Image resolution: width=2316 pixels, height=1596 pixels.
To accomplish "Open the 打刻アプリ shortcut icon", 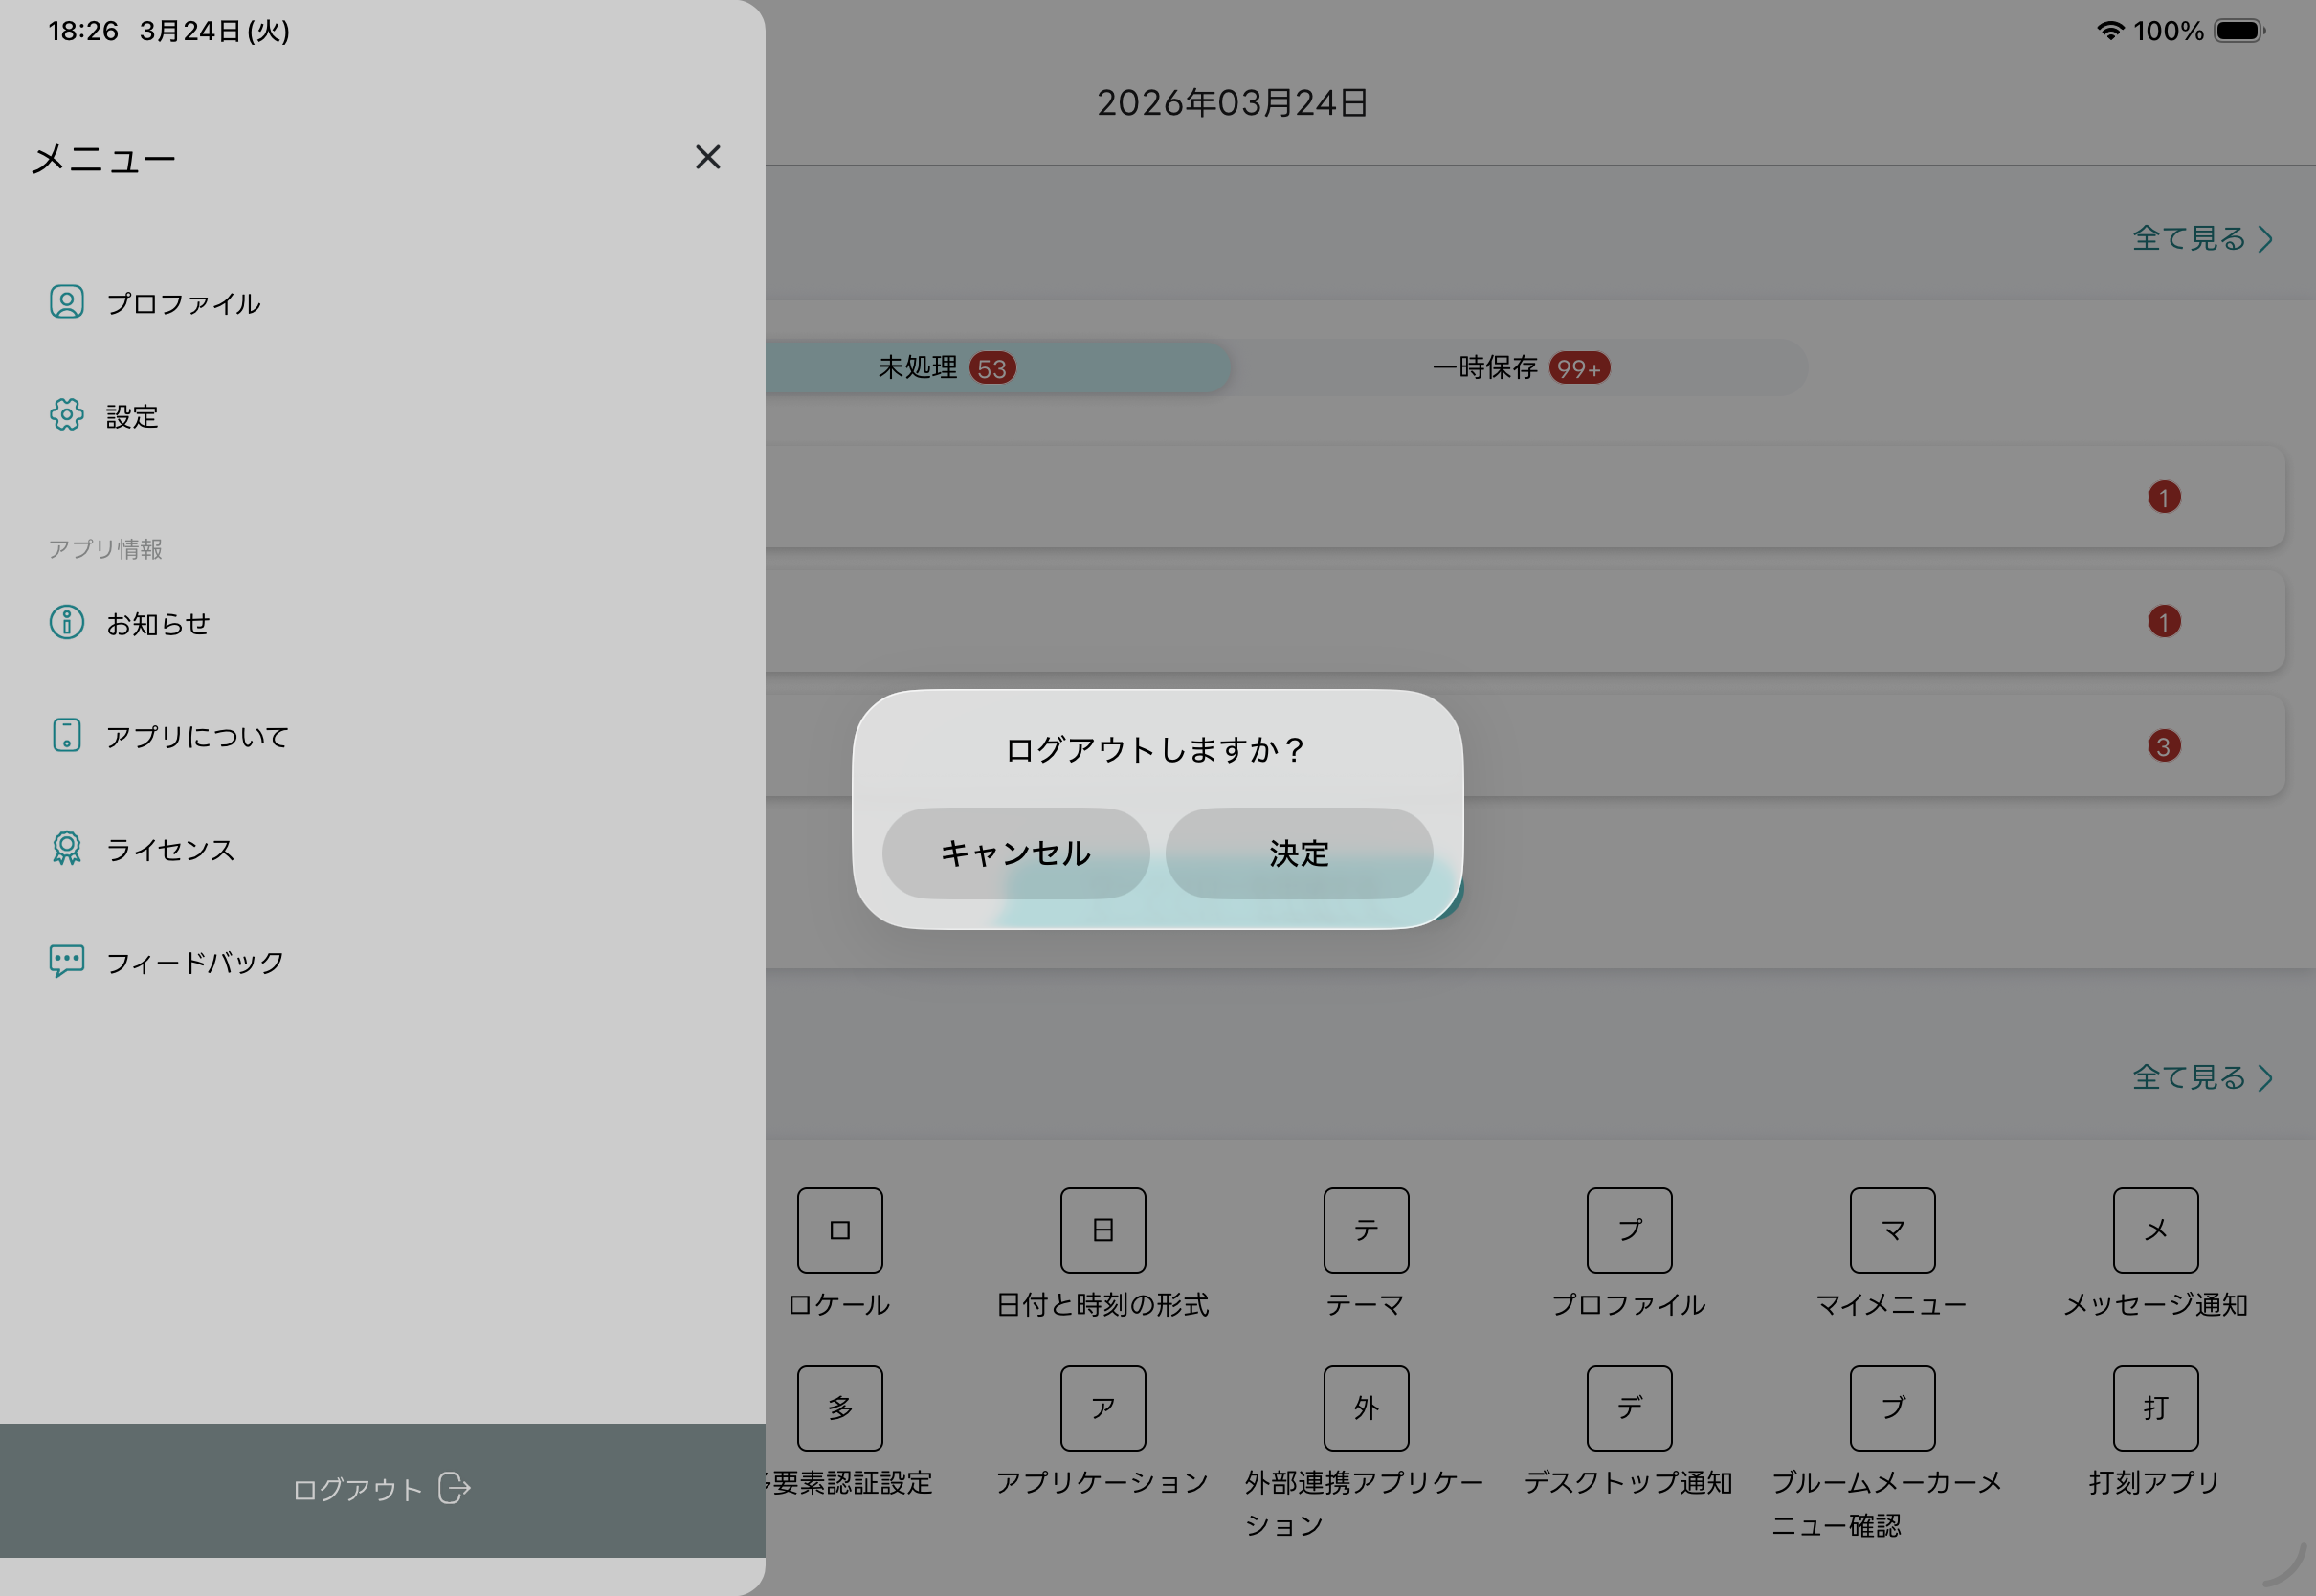I will coord(2154,1408).
